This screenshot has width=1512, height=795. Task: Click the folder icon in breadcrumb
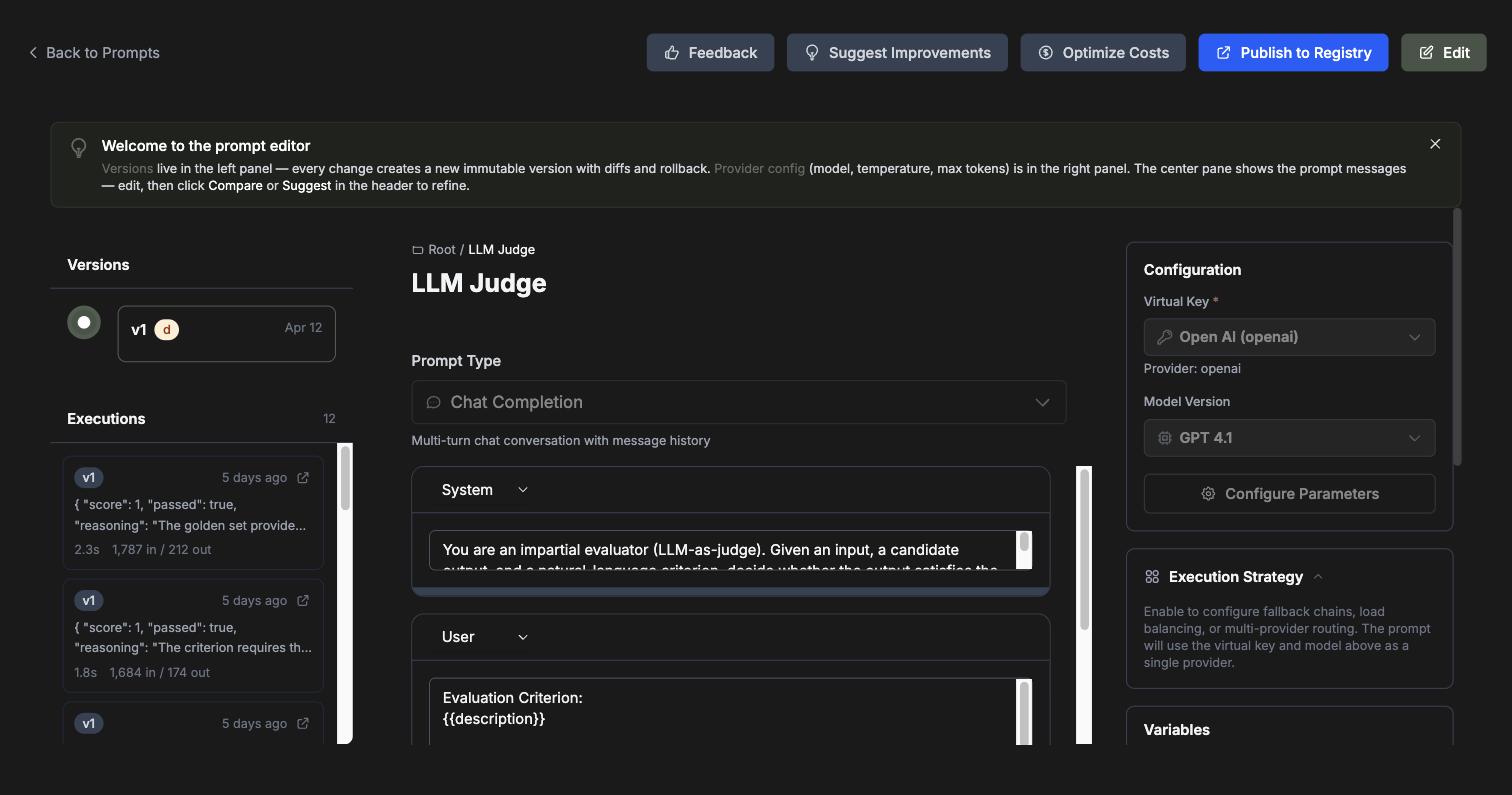(418, 250)
